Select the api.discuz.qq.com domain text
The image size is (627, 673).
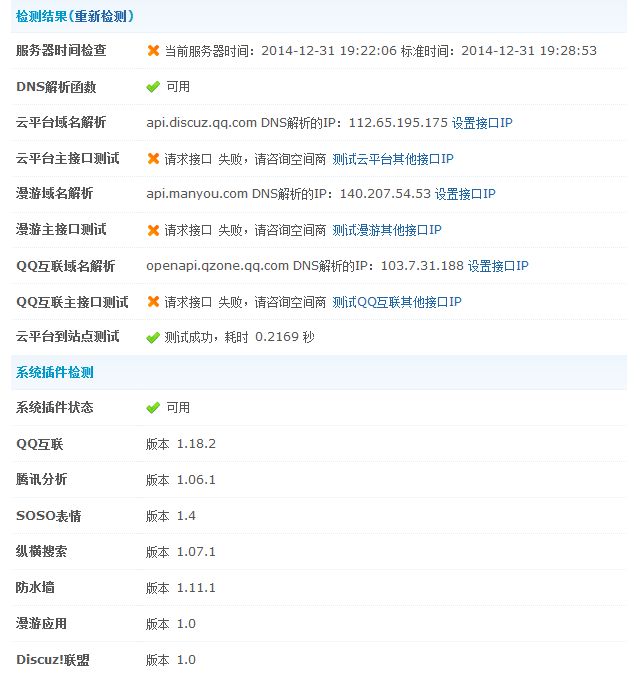[201, 123]
